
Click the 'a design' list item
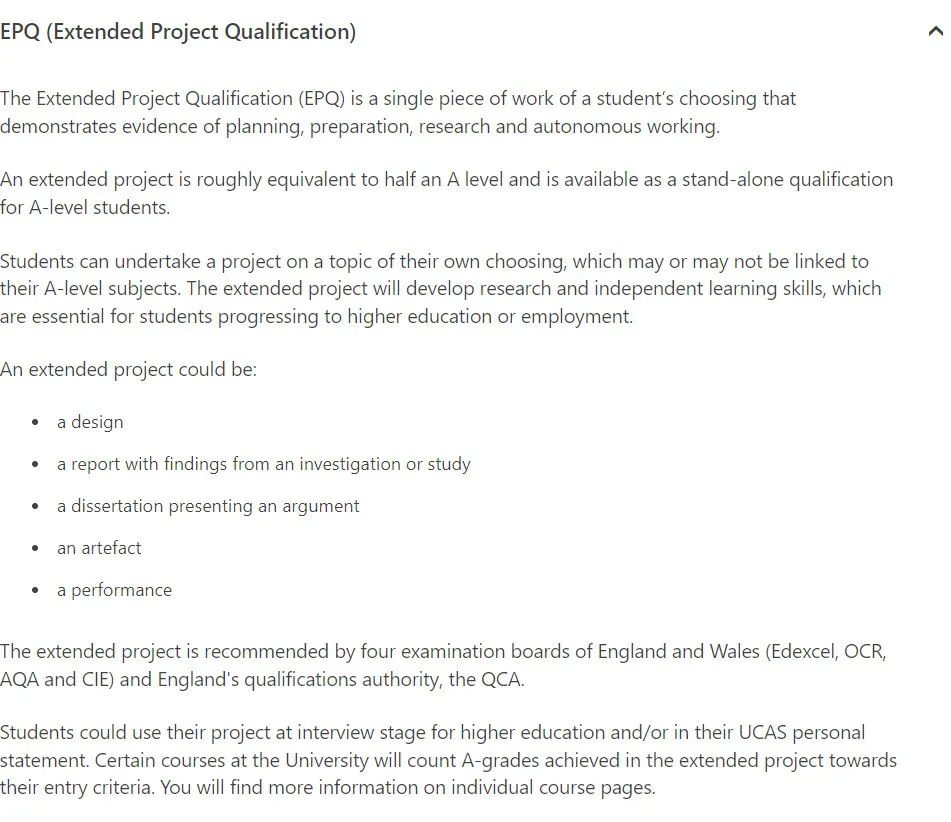90,422
